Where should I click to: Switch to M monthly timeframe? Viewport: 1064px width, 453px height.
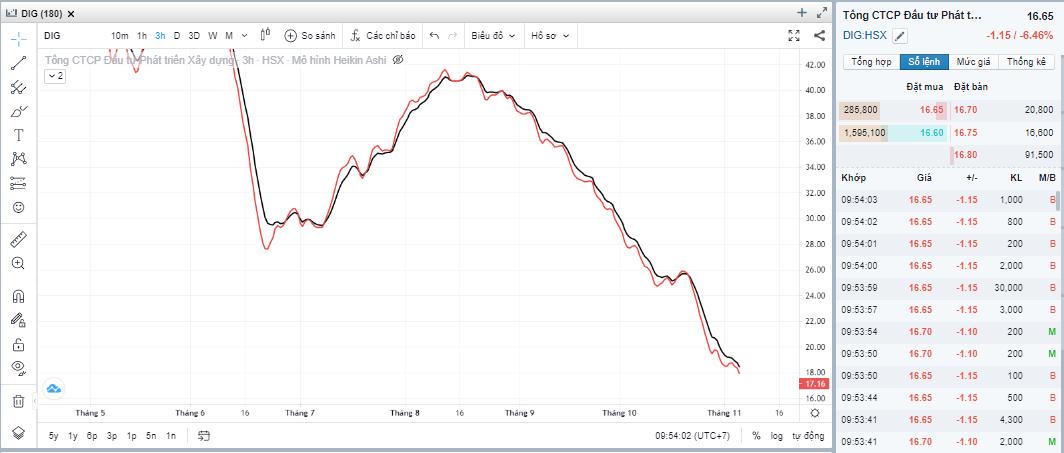(x=229, y=35)
